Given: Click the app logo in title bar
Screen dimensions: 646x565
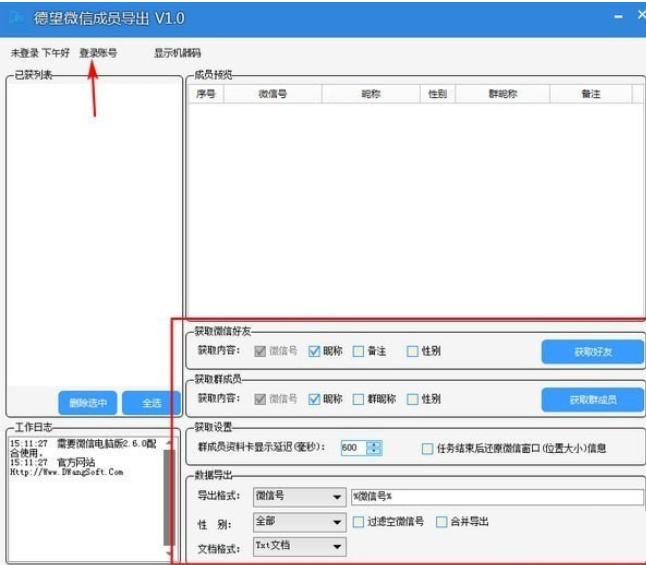Looking at the screenshot, I should (16, 18).
